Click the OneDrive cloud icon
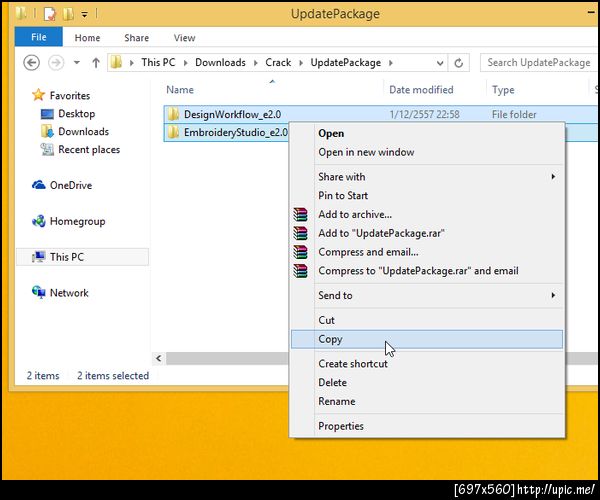This screenshot has height=500, width=600. (x=39, y=185)
